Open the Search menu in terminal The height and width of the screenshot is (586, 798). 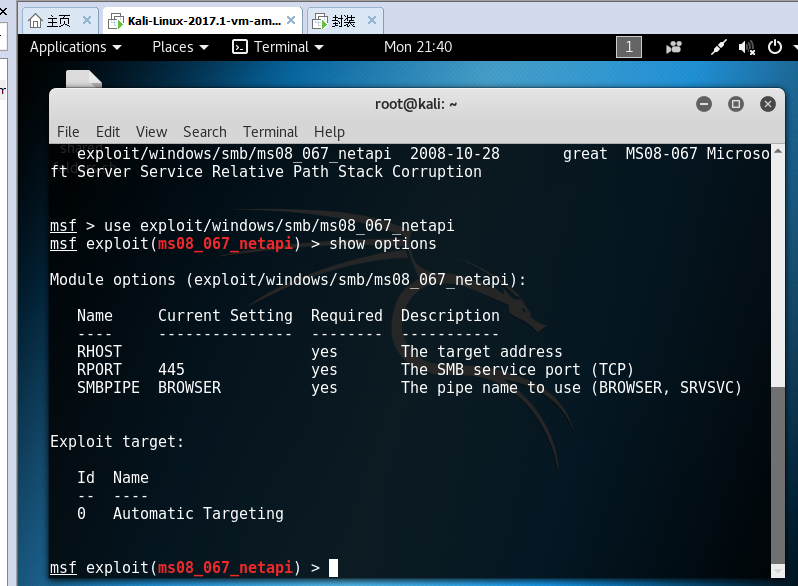[205, 132]
